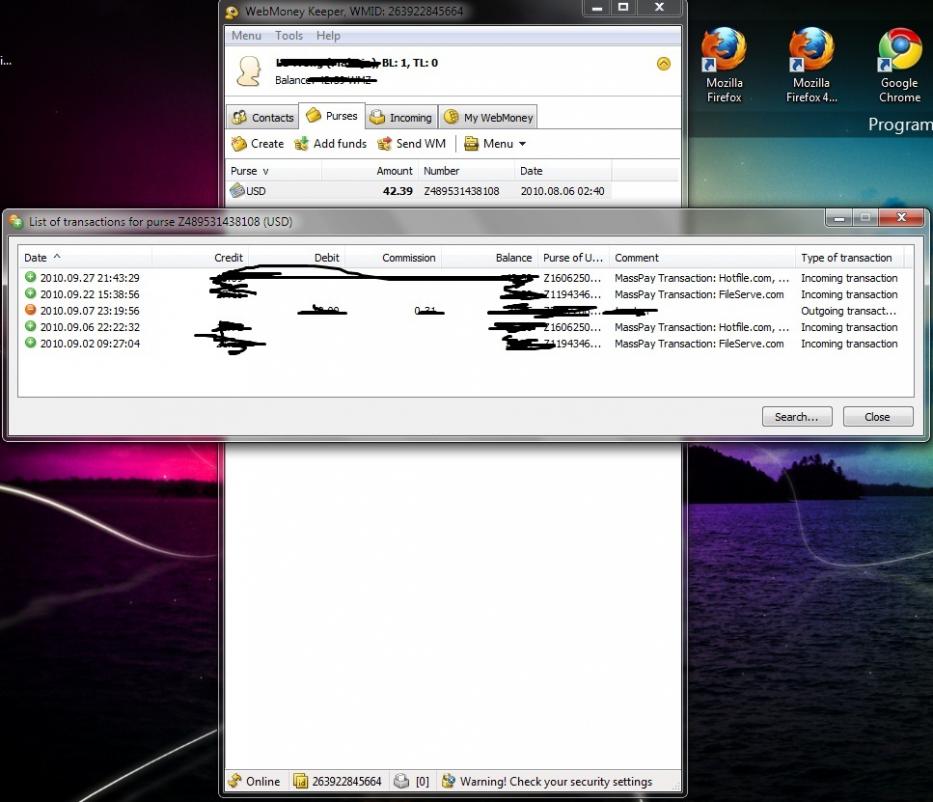Screen dimensions: 933x802
Task: Click the Search... button
Action: click(797, 416)
